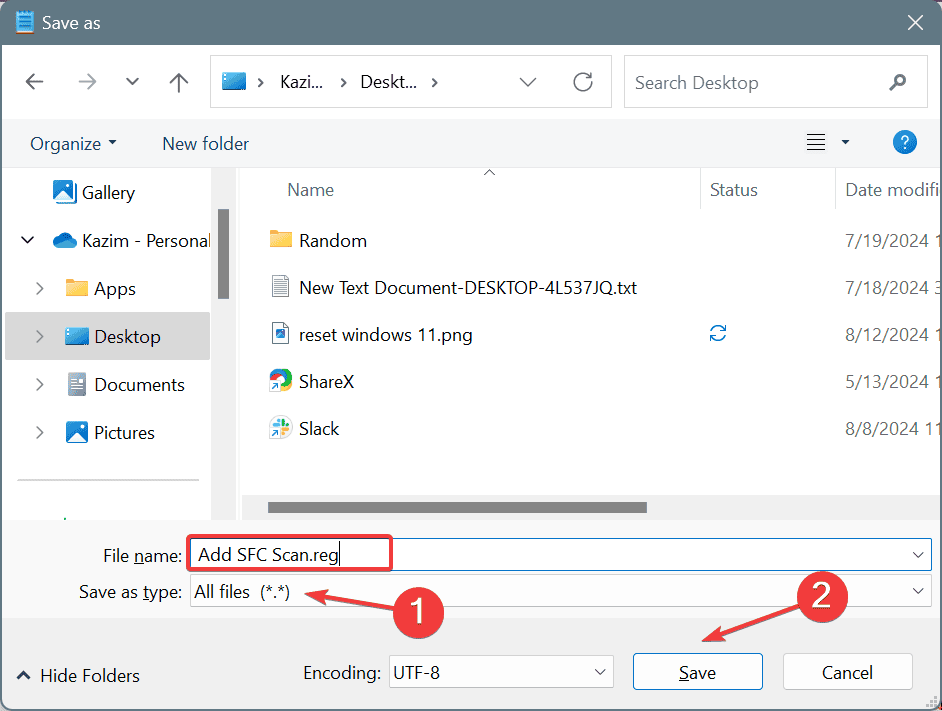Collapse the Kazim - Personal tree node
Screen dimensions: 942x711
pos(25,241)
